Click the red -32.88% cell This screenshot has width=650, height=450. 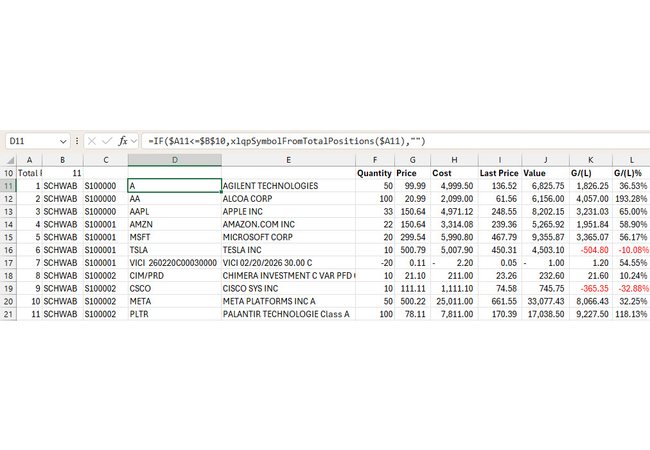(631, 289)
